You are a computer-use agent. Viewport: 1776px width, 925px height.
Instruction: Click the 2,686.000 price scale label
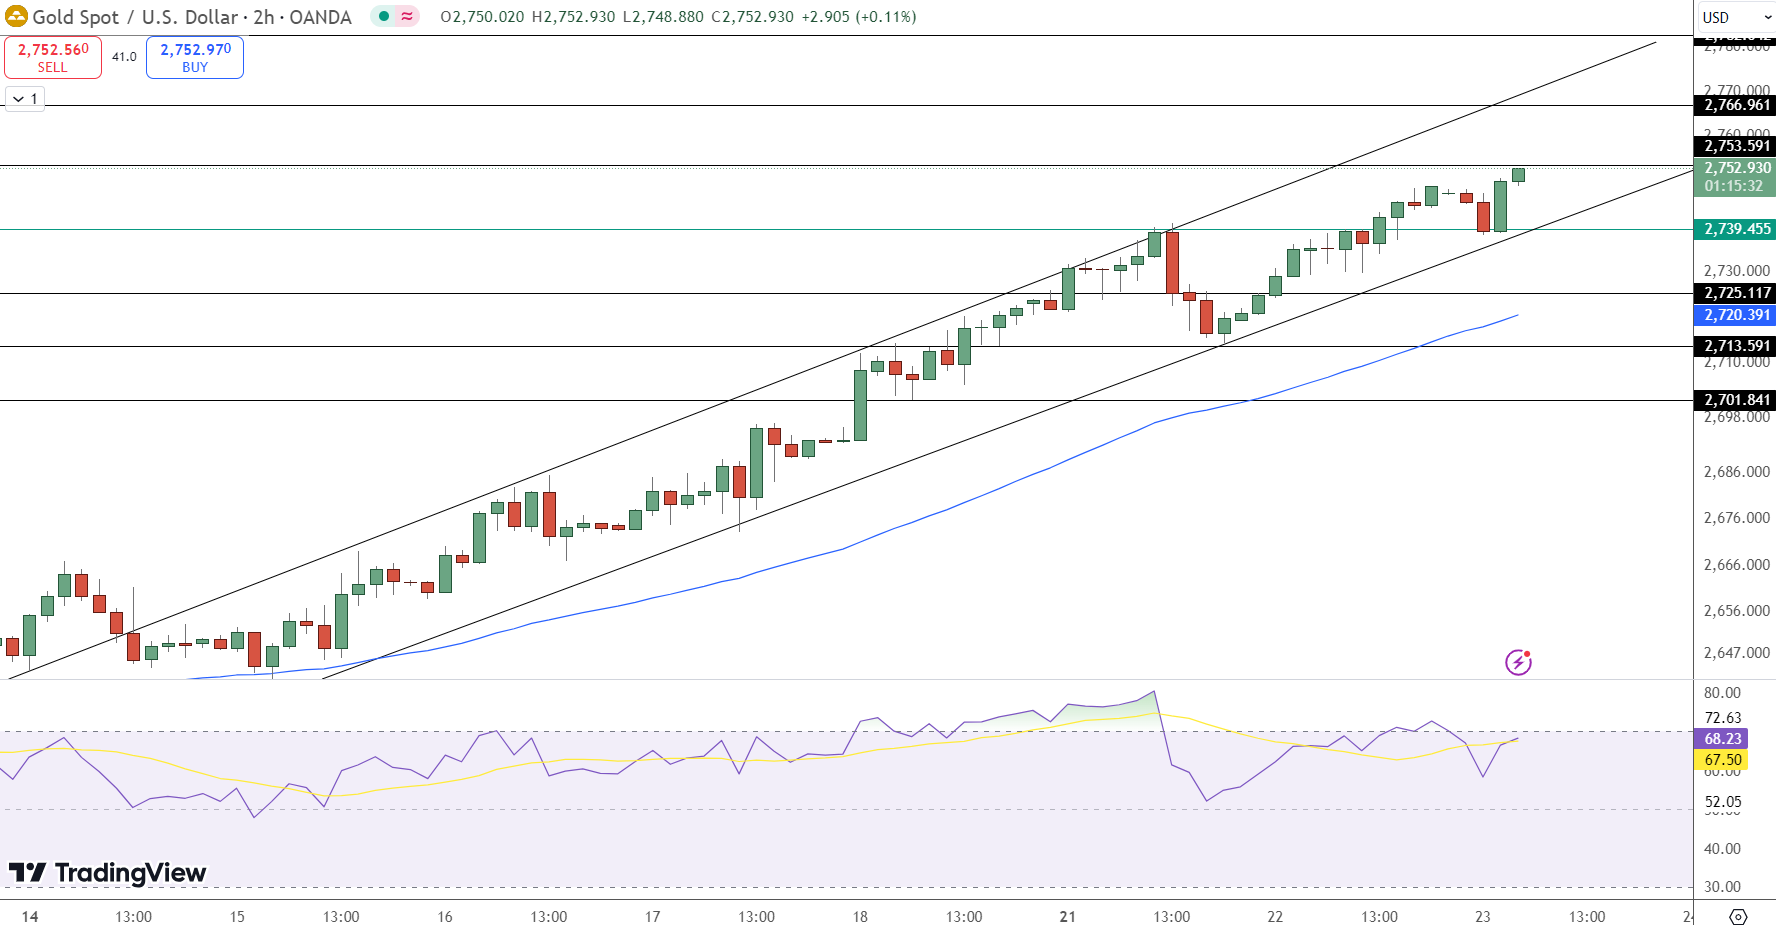(x=1737, y=472)
